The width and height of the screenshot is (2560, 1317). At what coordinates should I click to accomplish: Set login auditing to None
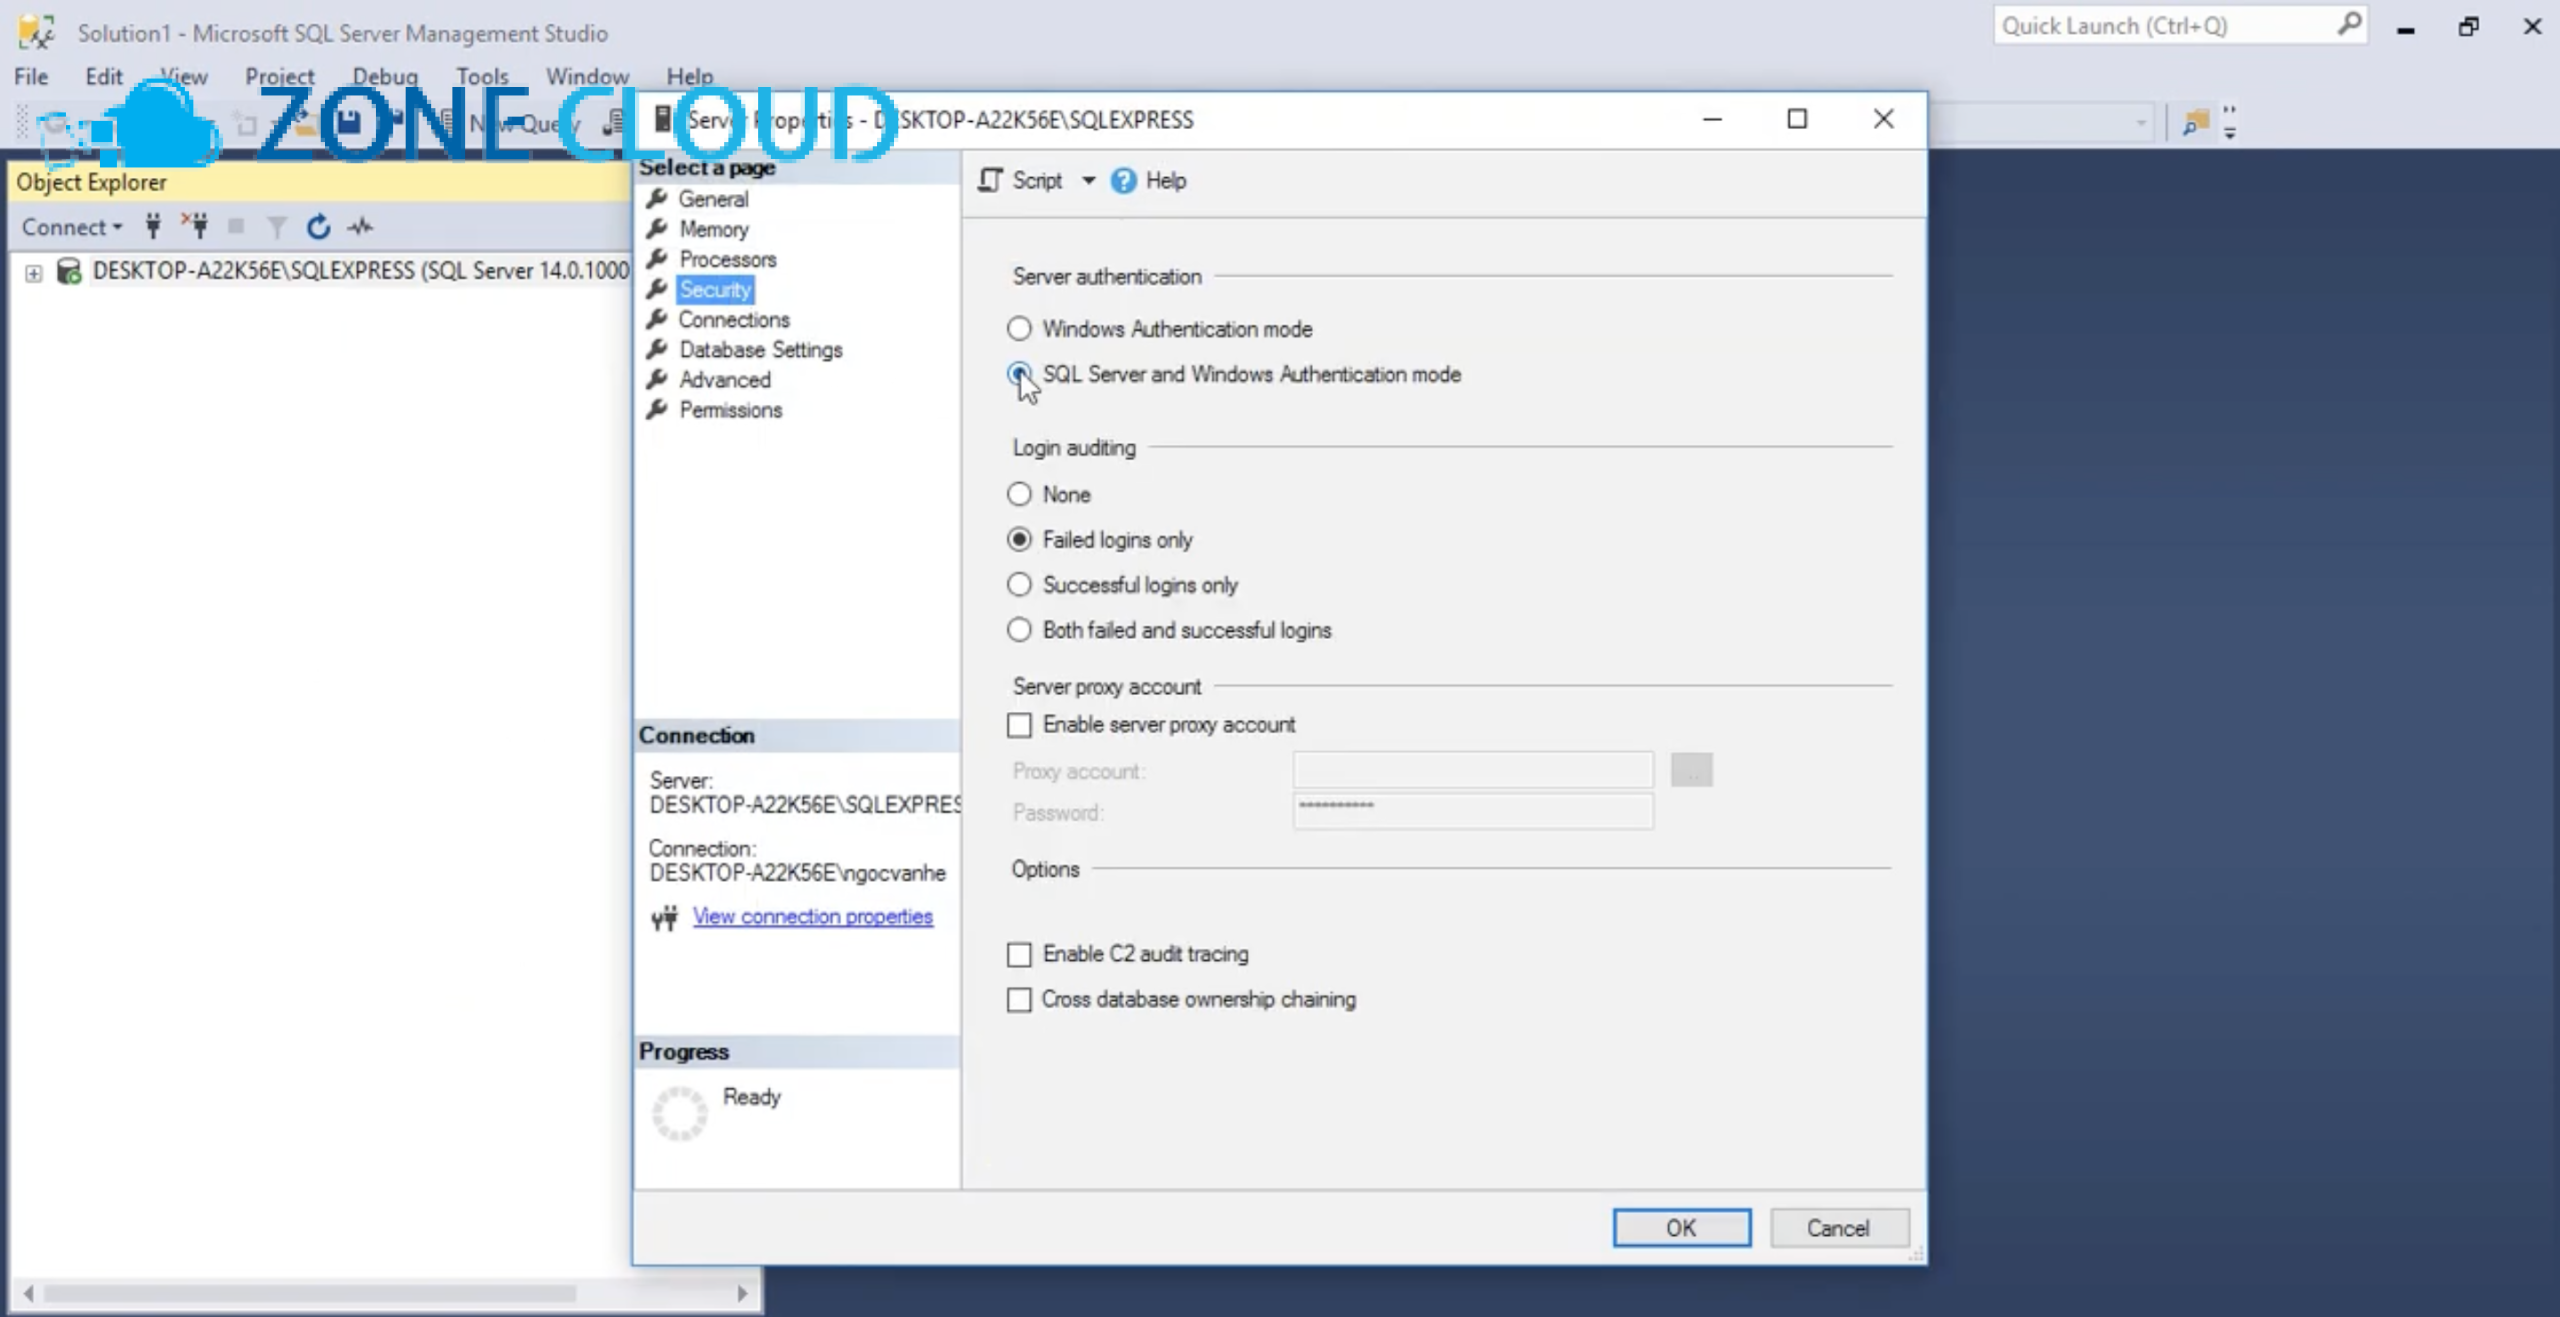pos(1019,494)
